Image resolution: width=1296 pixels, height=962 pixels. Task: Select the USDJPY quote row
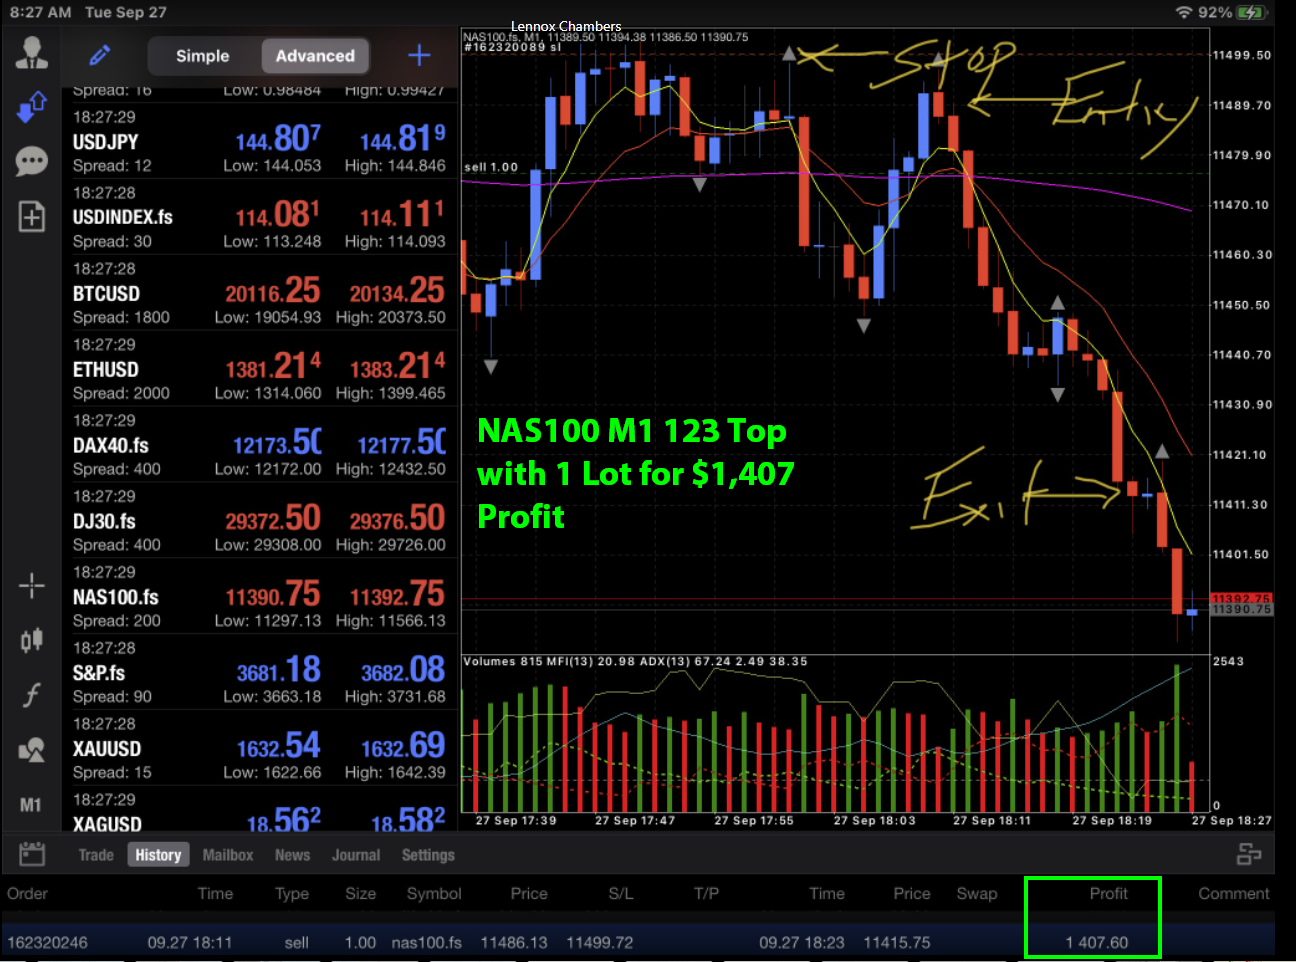pos(261,141)
